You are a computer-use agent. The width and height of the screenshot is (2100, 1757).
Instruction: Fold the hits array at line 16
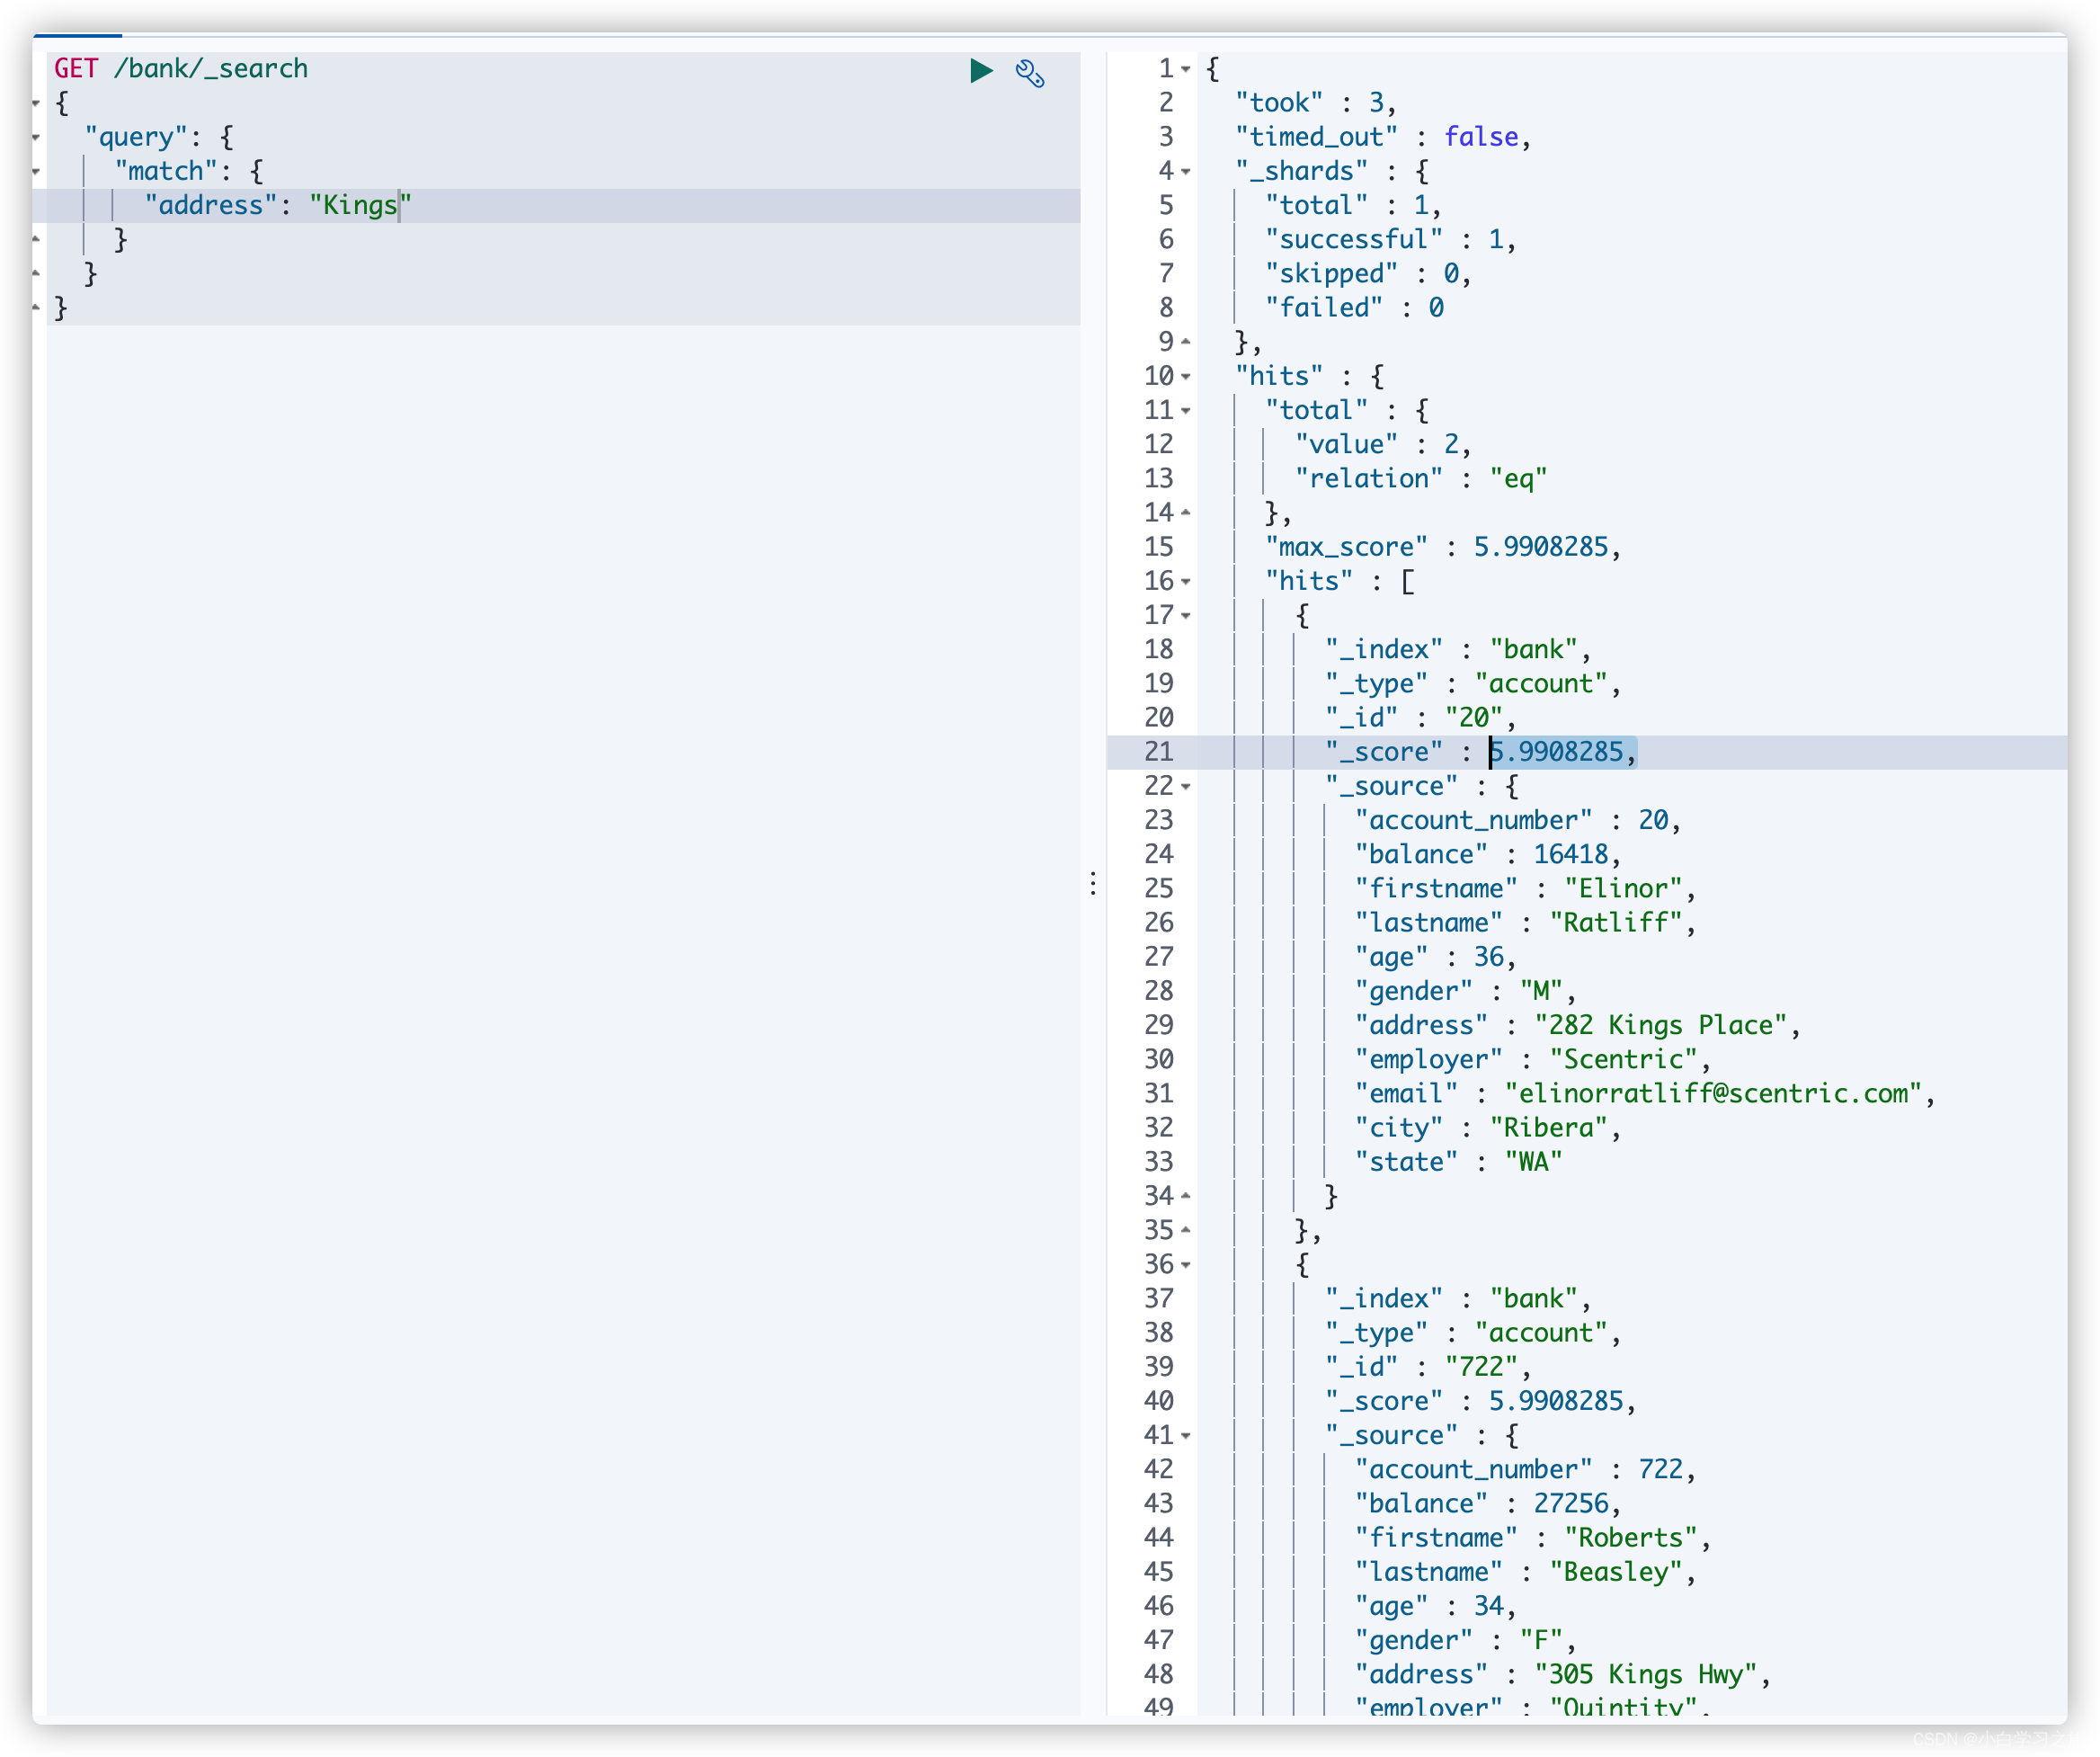[x=1186, y=581]
